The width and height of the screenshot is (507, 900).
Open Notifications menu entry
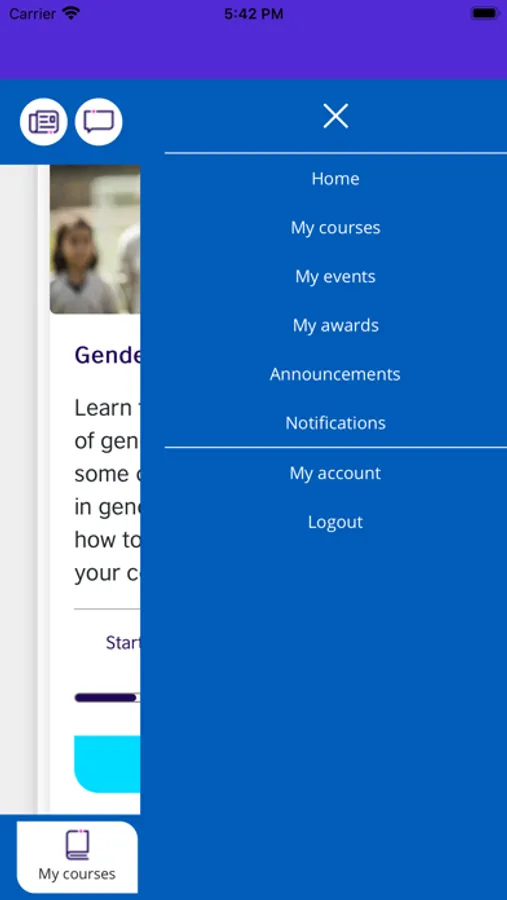[335, 422]
